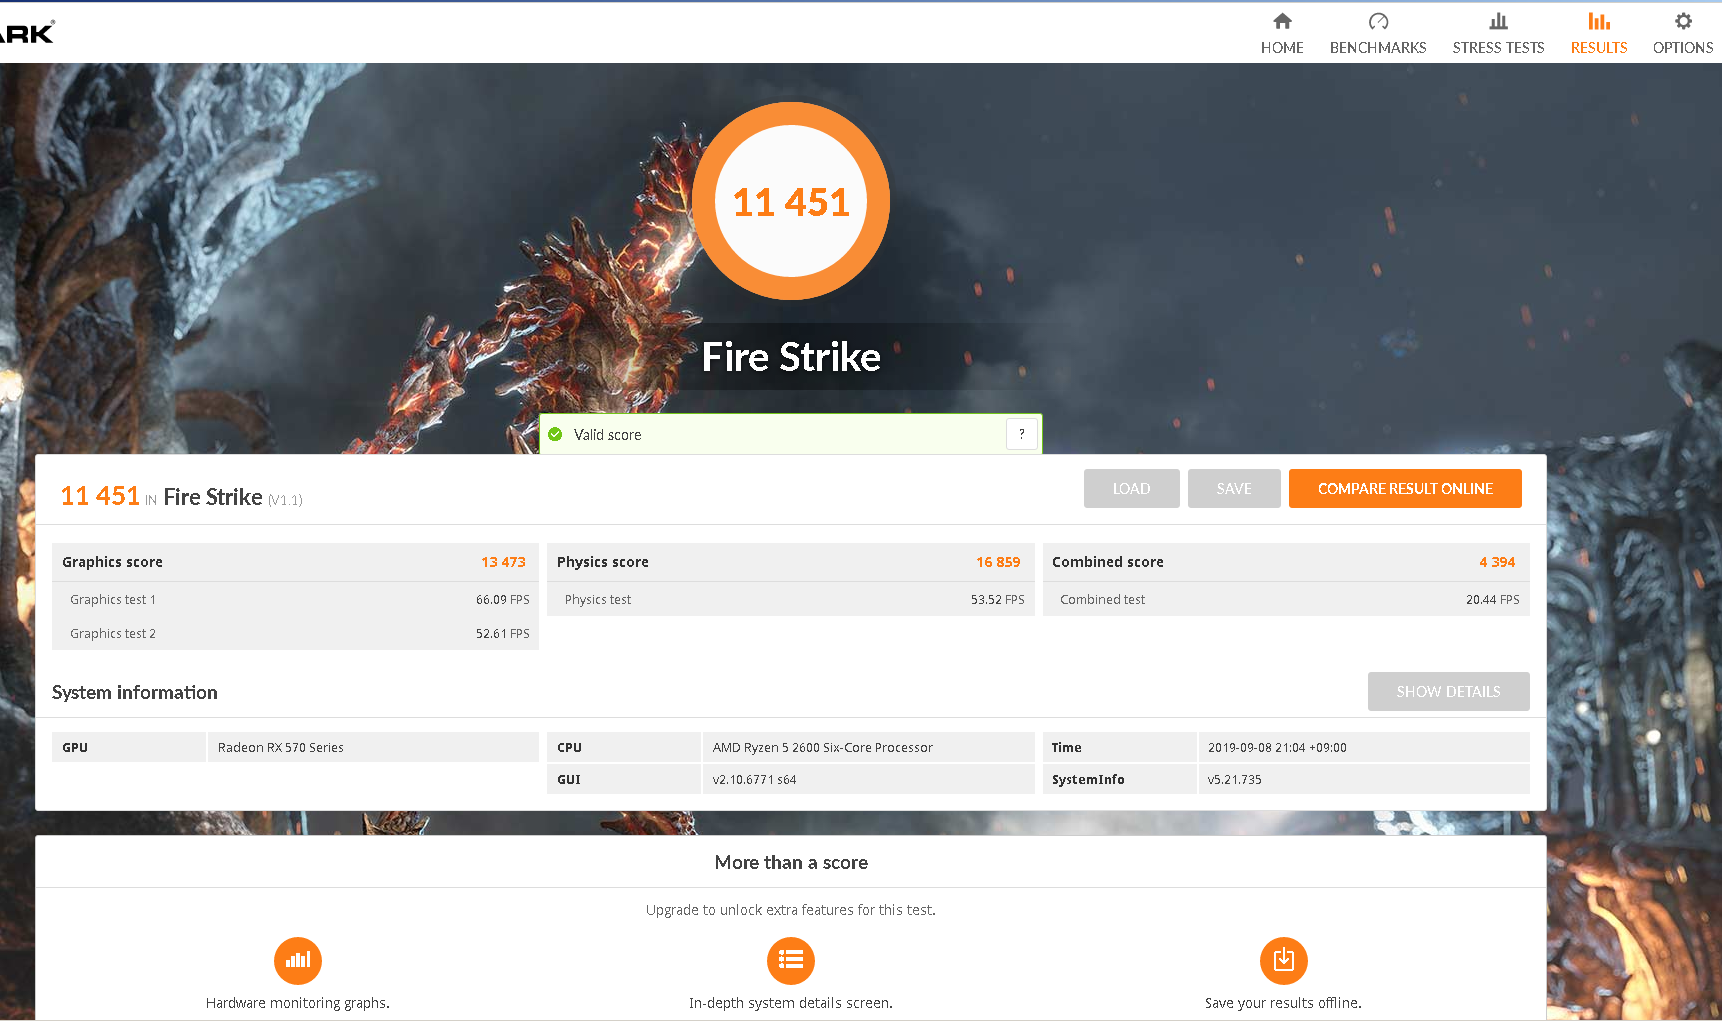
Task: Click the Save your results offline label
Action: tap(1283, 1002)
